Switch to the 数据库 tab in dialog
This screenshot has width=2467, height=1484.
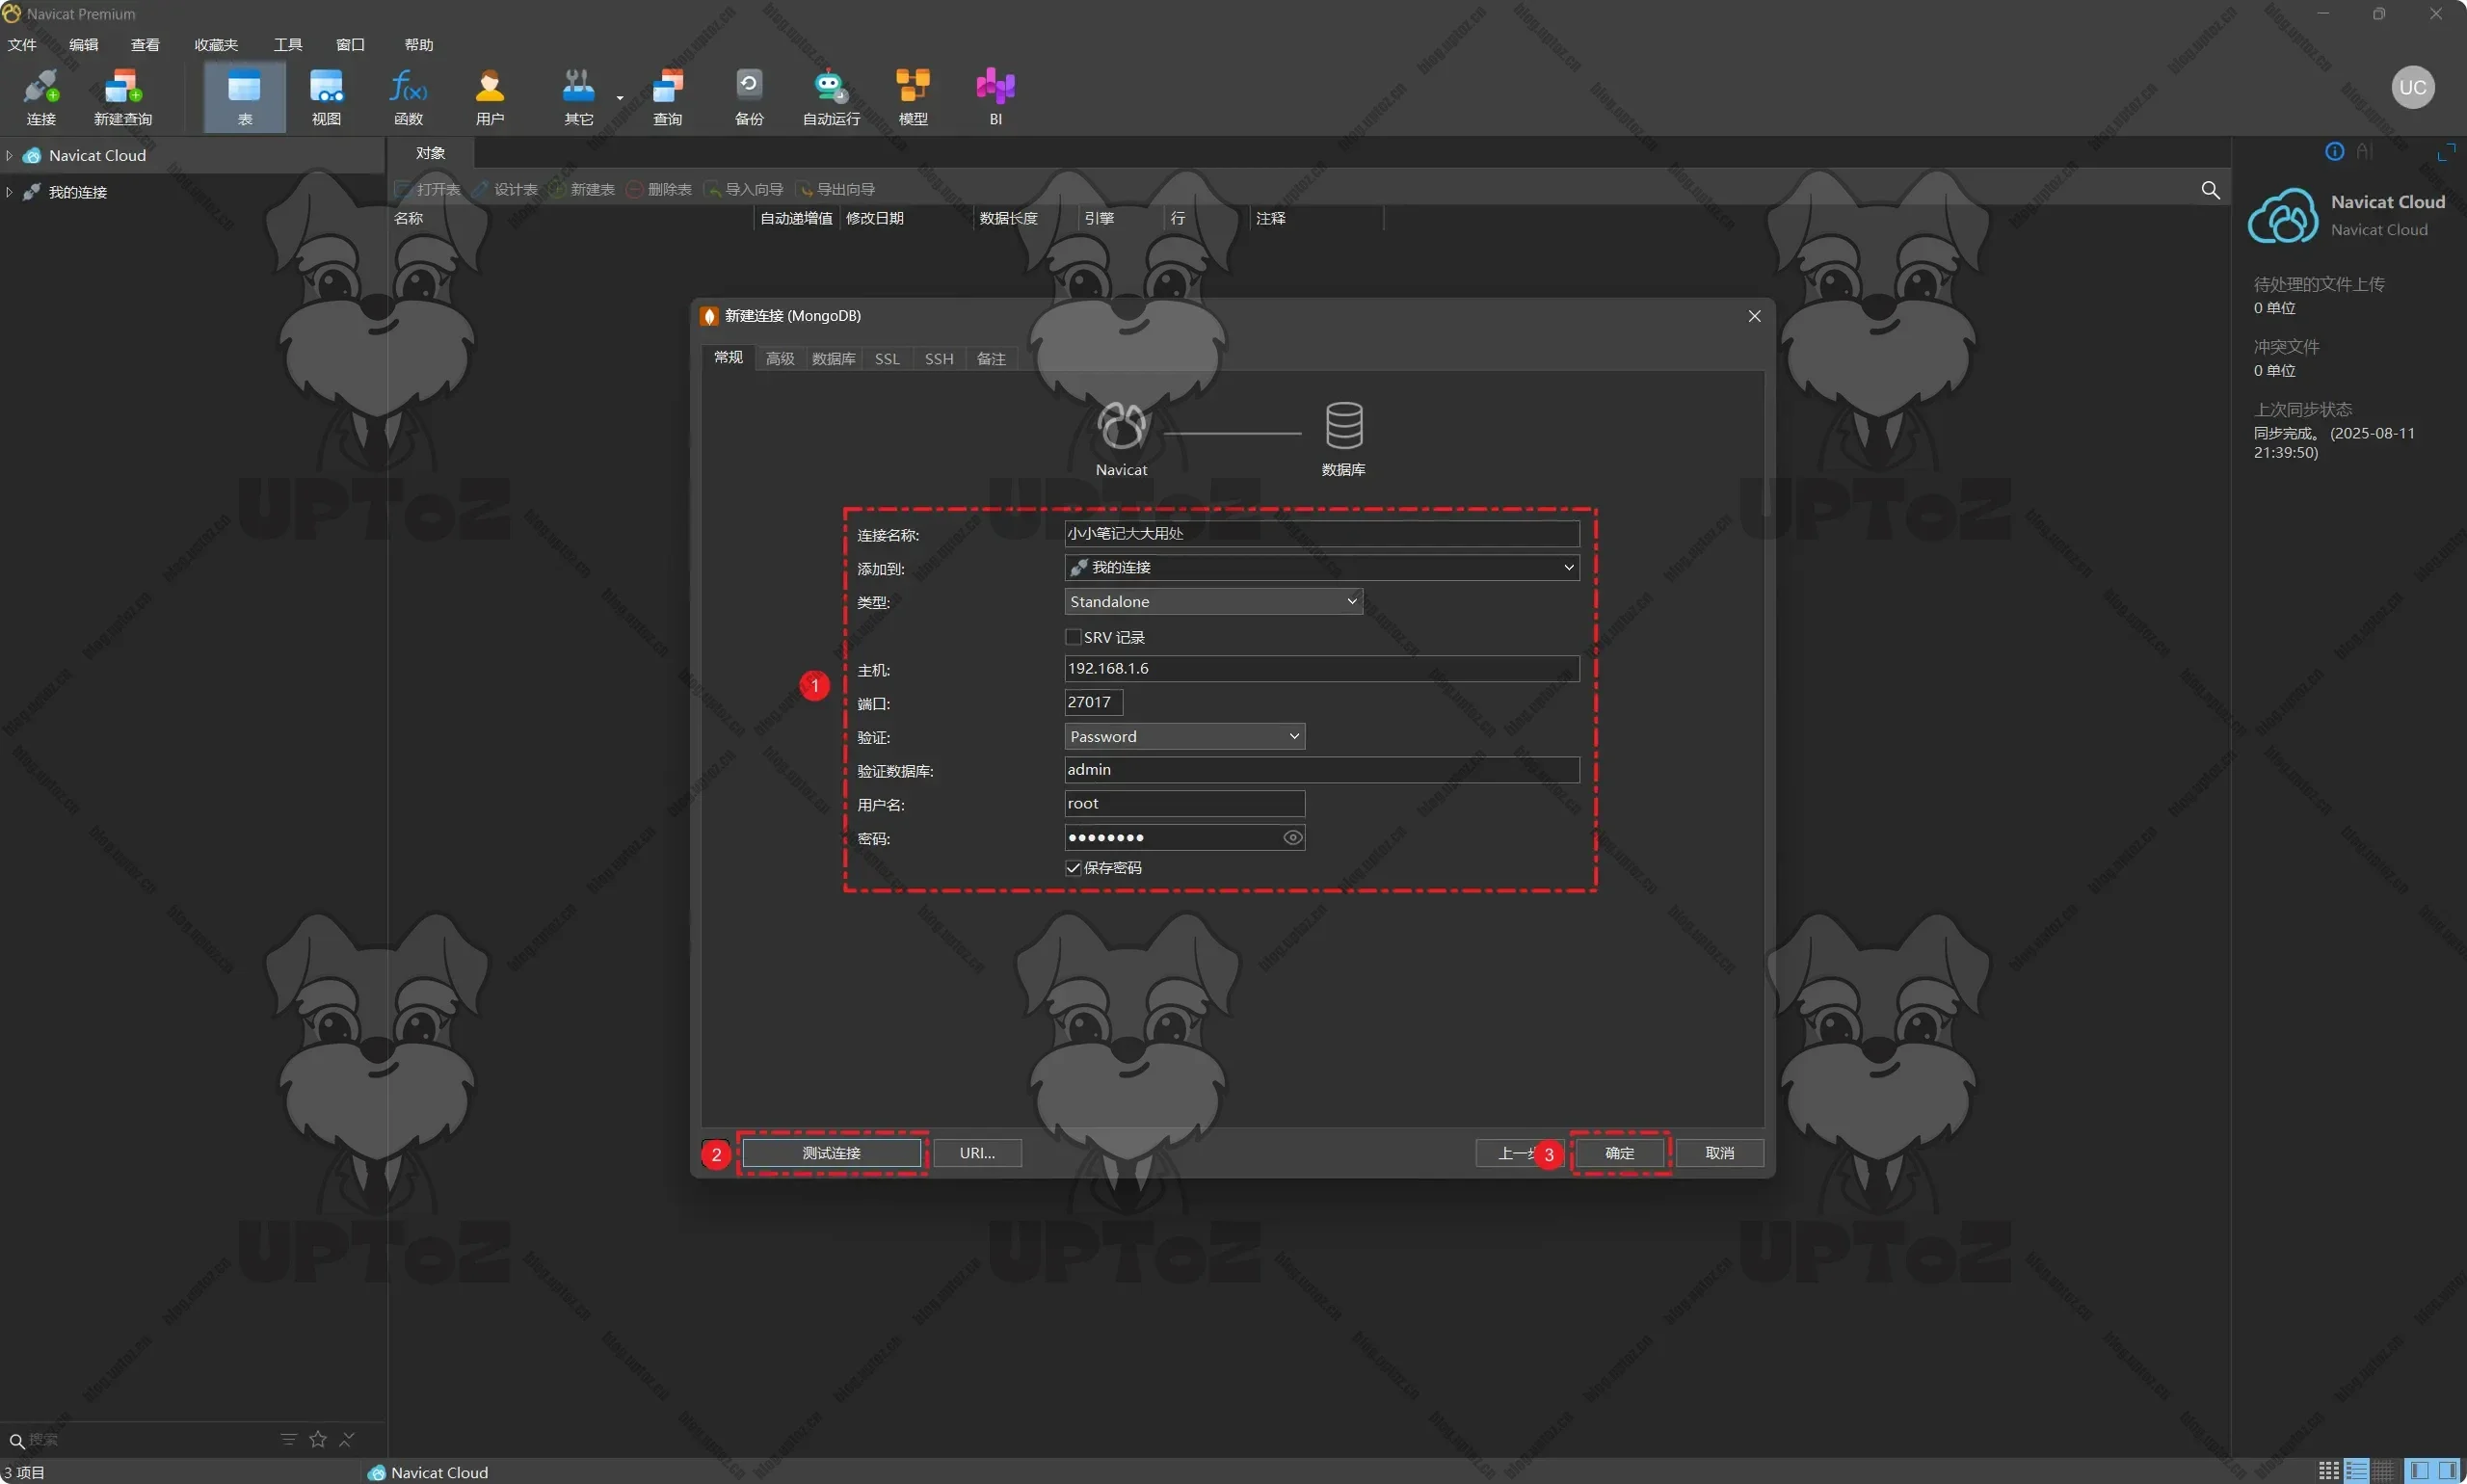click(833, 358)
